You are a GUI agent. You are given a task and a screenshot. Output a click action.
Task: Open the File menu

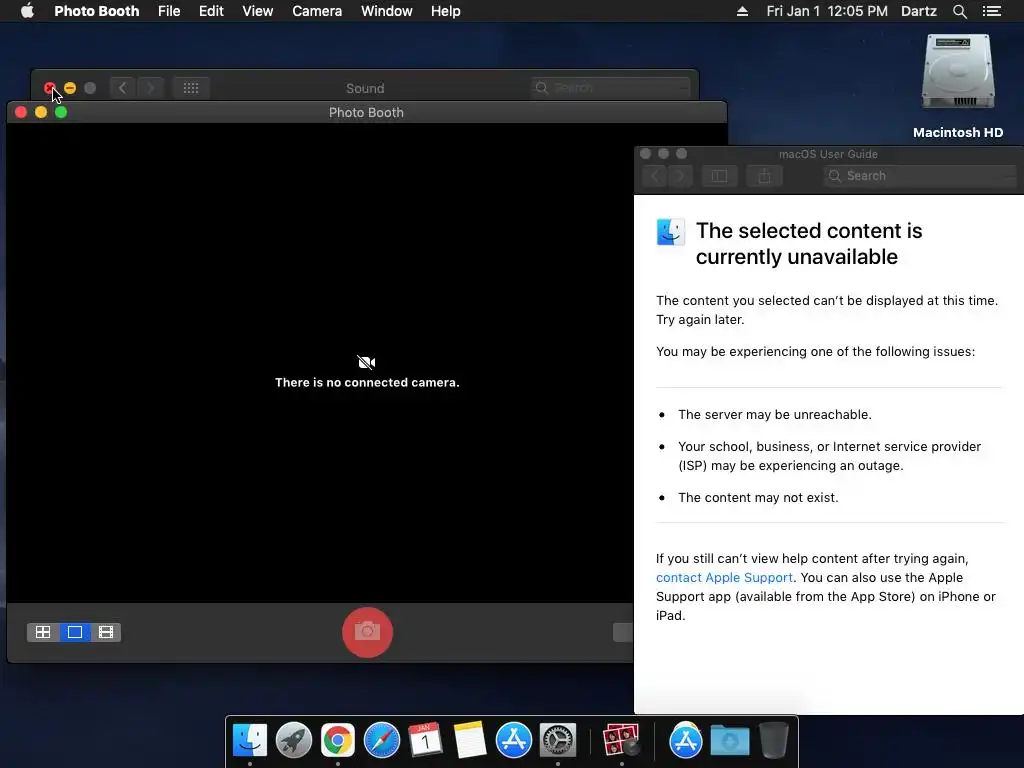click(169, 11)
